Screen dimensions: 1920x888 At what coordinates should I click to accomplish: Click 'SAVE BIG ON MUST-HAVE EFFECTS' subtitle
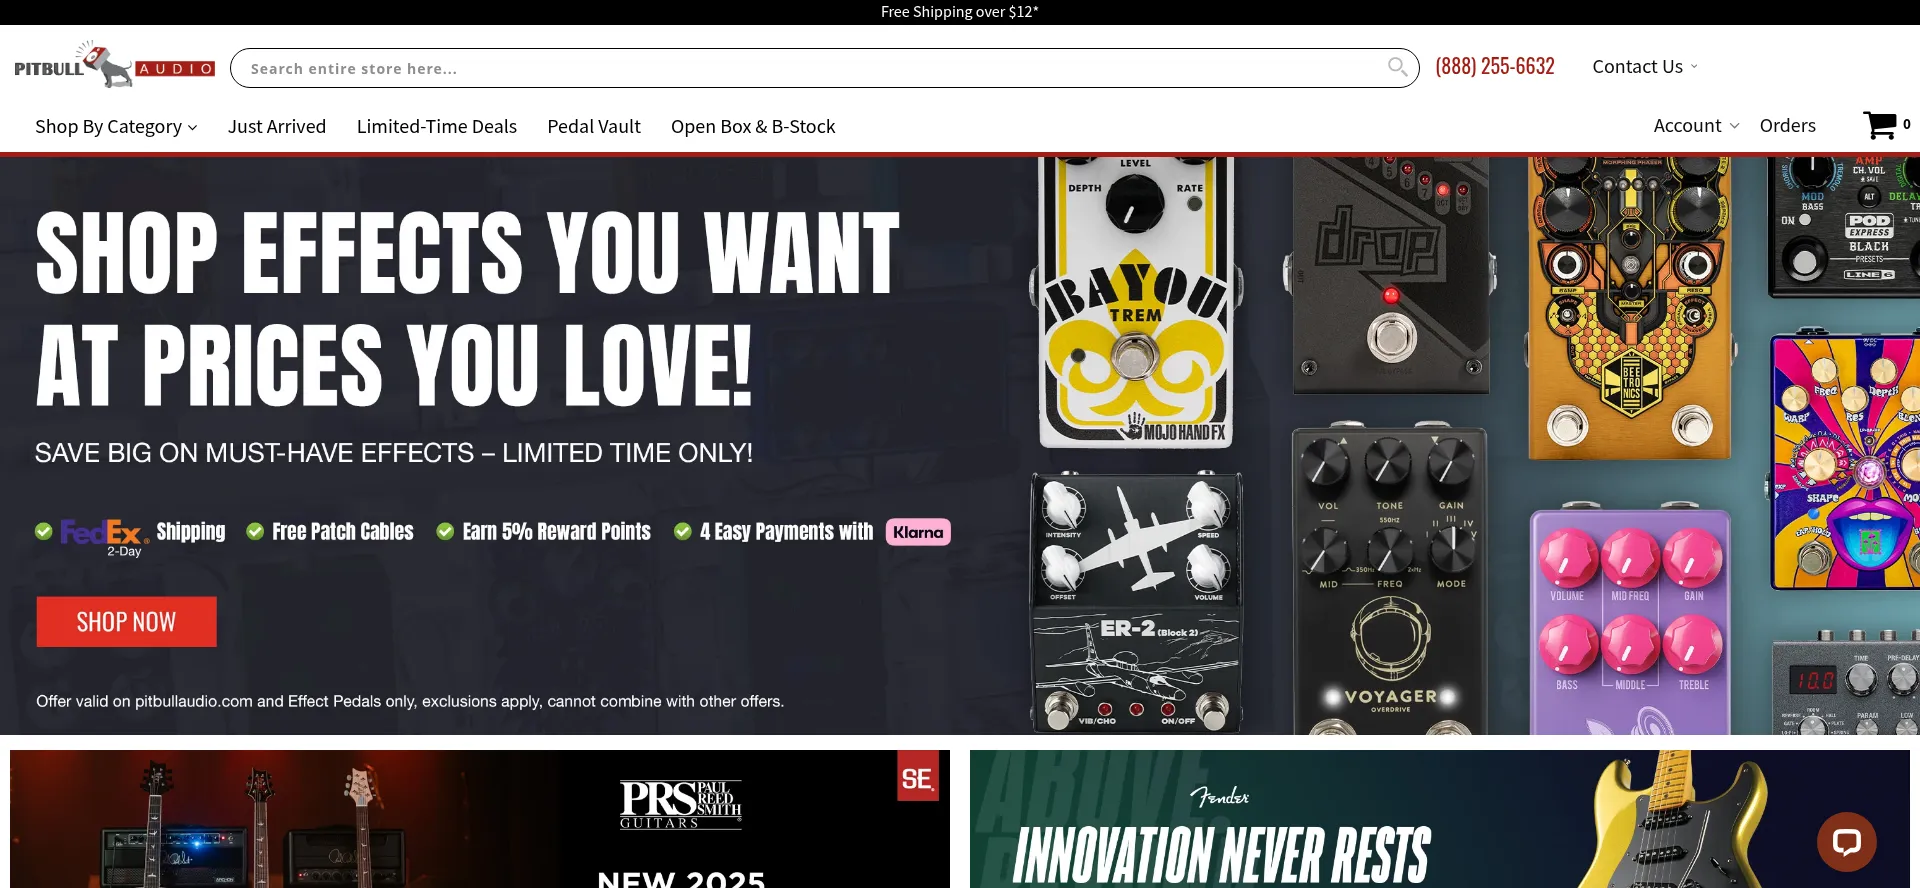(x=394, y=453)
